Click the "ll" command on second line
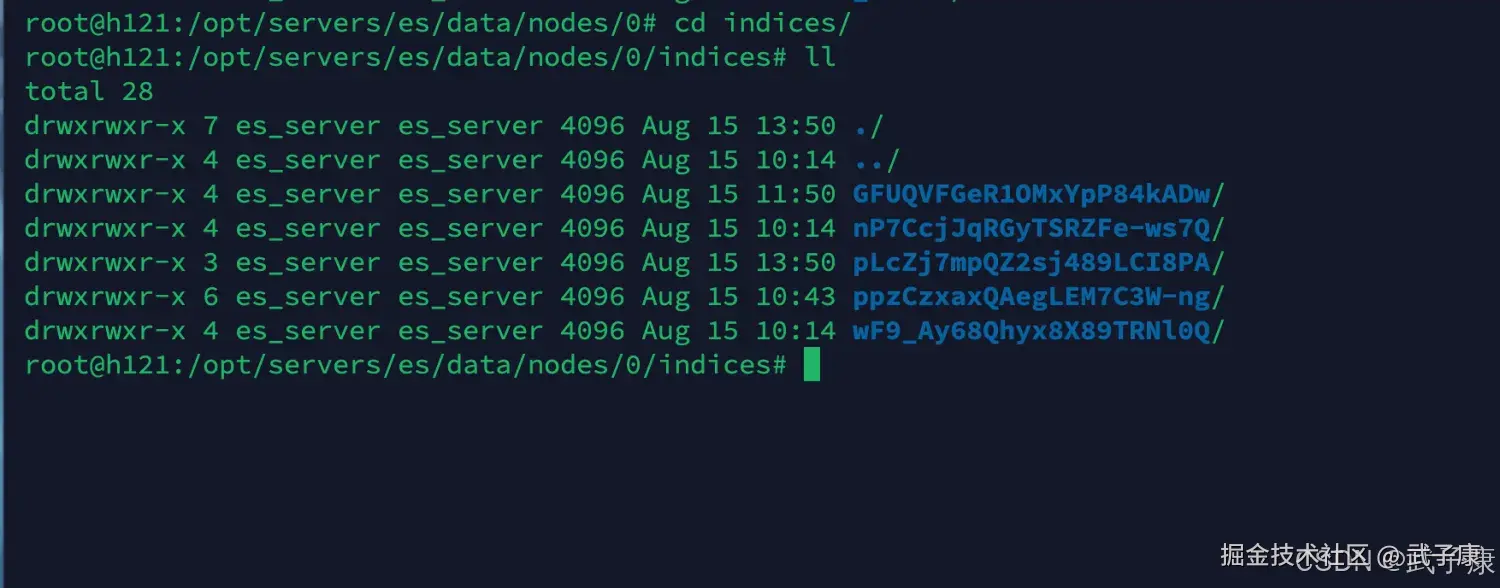 tap(820, 57)
